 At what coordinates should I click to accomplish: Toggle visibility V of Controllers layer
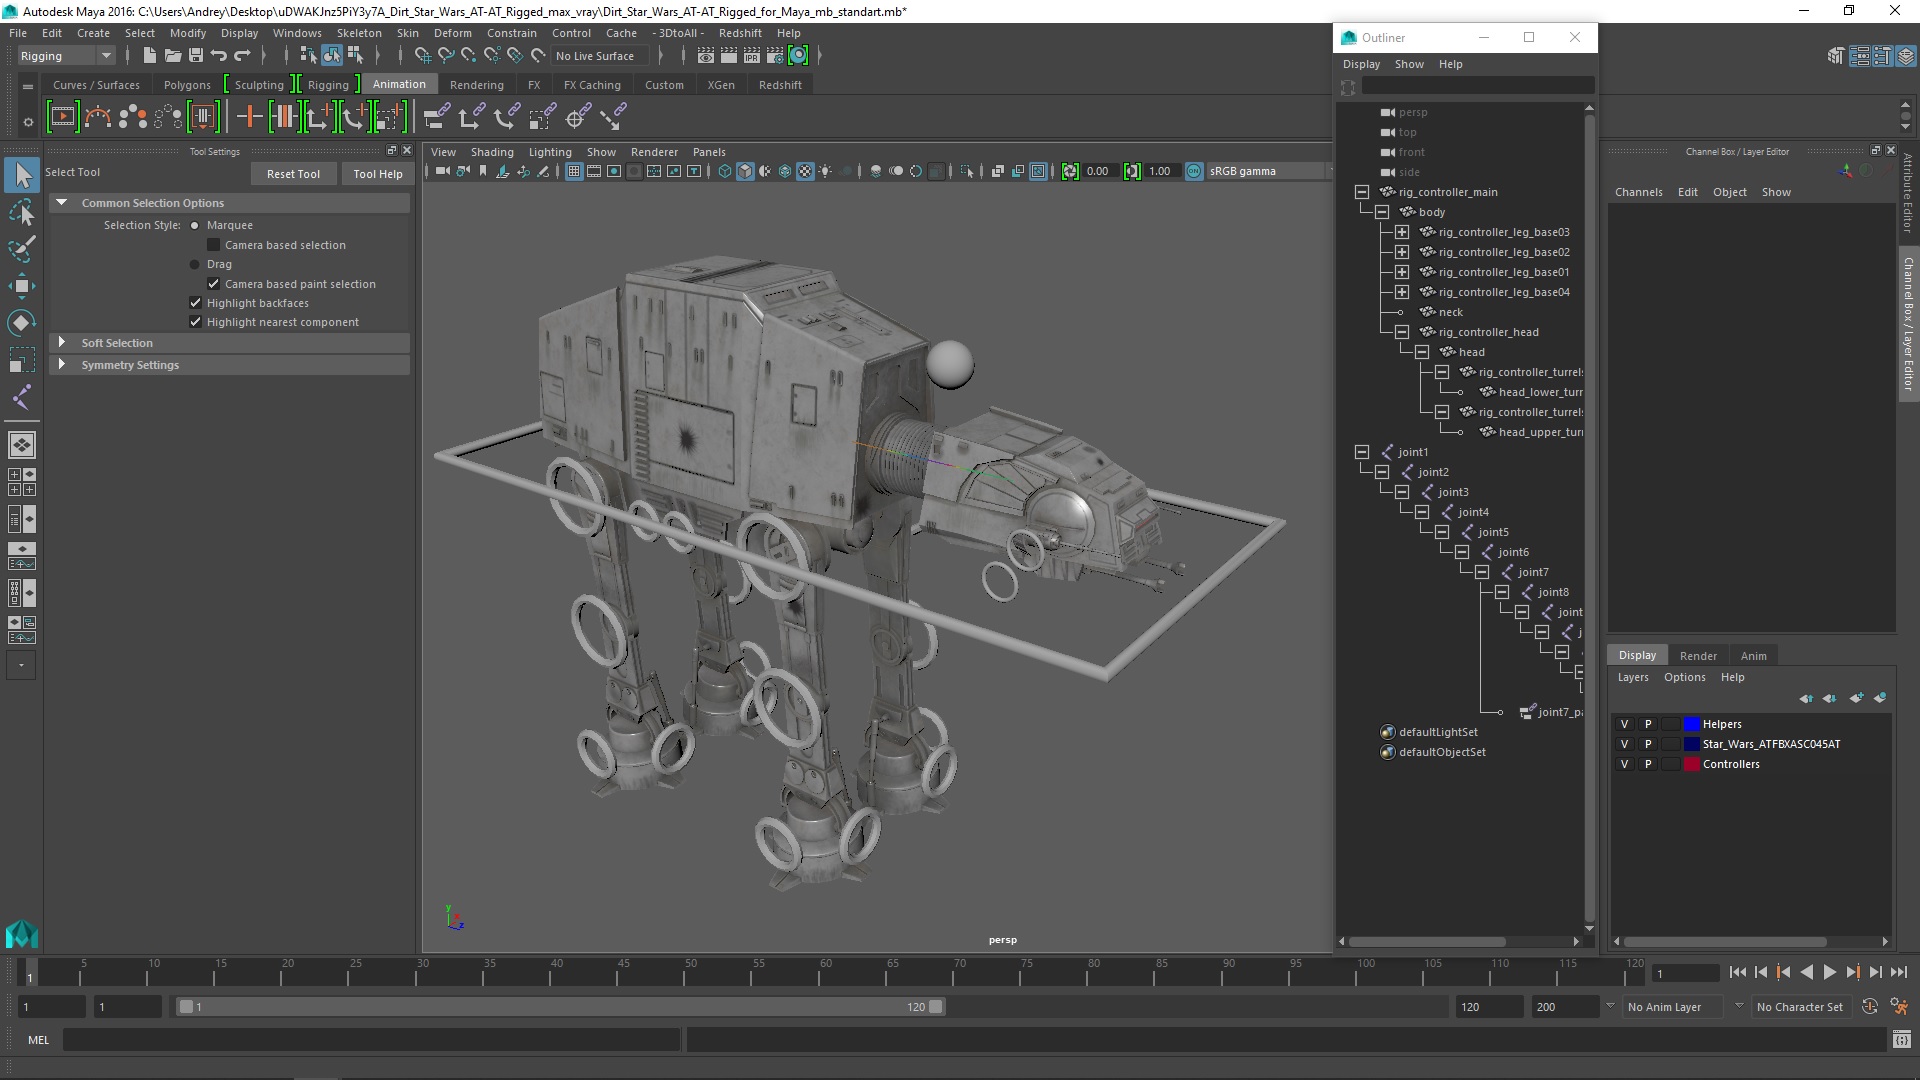click(1624, 764)
